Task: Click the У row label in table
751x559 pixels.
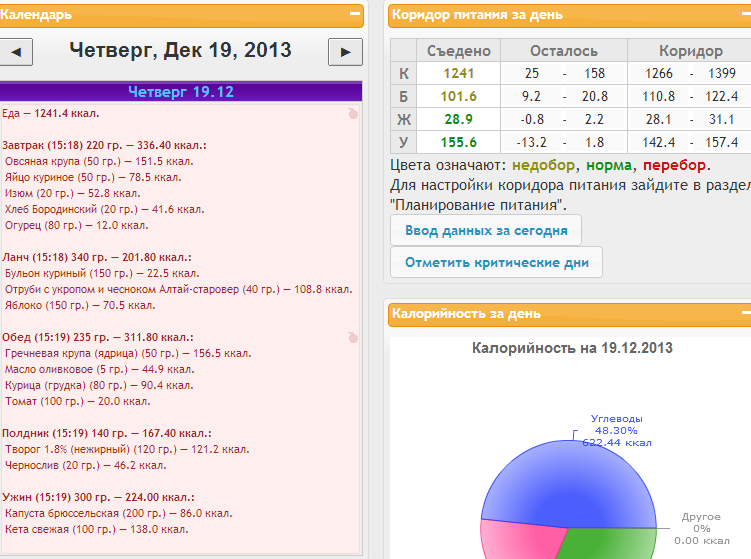Action: (x=404, y=142)
